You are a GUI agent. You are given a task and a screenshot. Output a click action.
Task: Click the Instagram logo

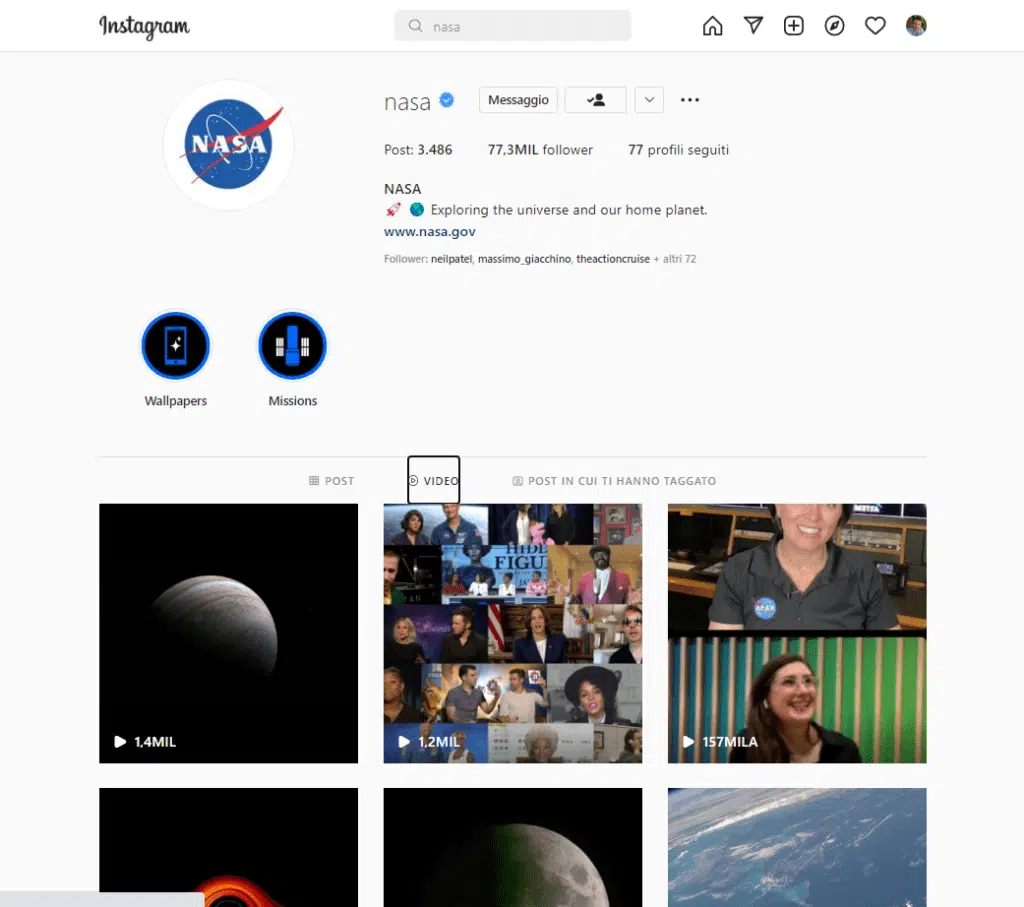tap(144, 27)
